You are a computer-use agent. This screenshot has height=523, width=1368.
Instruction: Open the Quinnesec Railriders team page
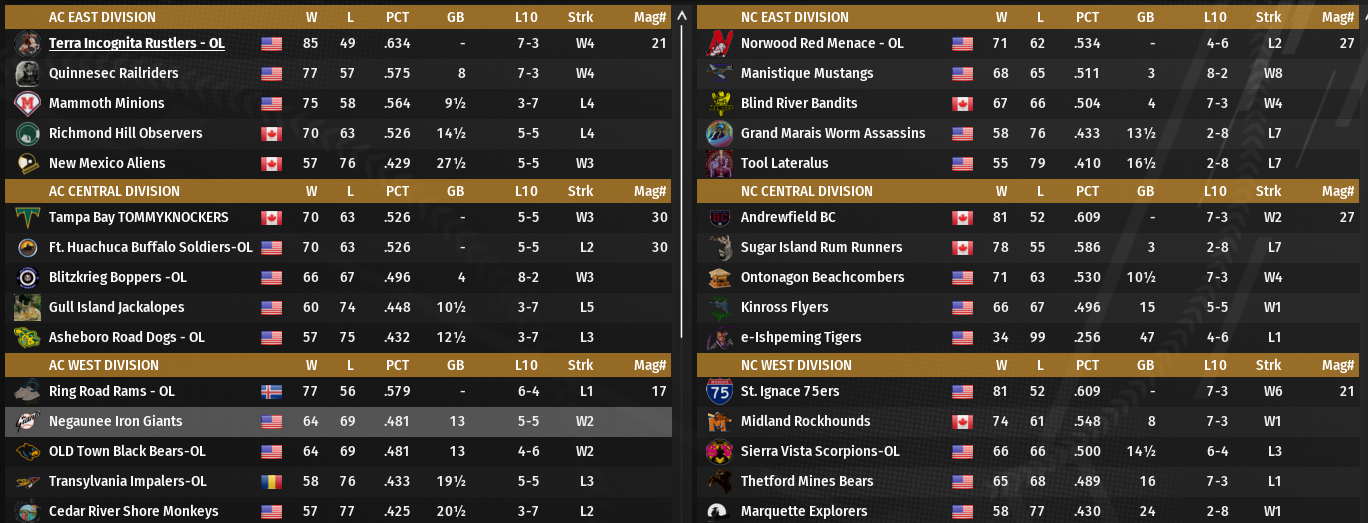pyautogui.click(x=113, y=73)
